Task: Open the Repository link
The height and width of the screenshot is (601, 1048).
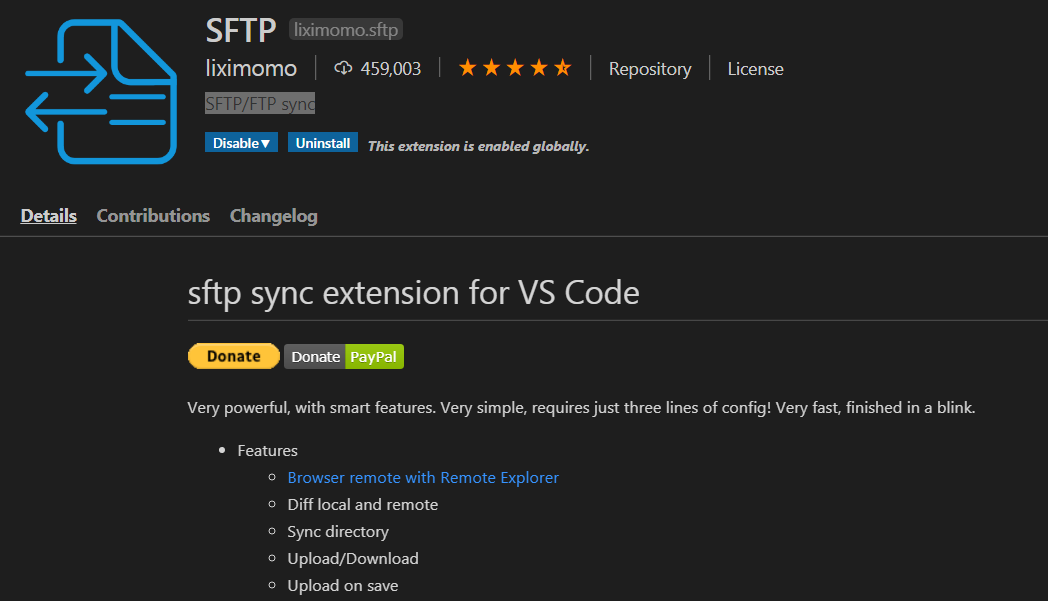Action: 650,69
